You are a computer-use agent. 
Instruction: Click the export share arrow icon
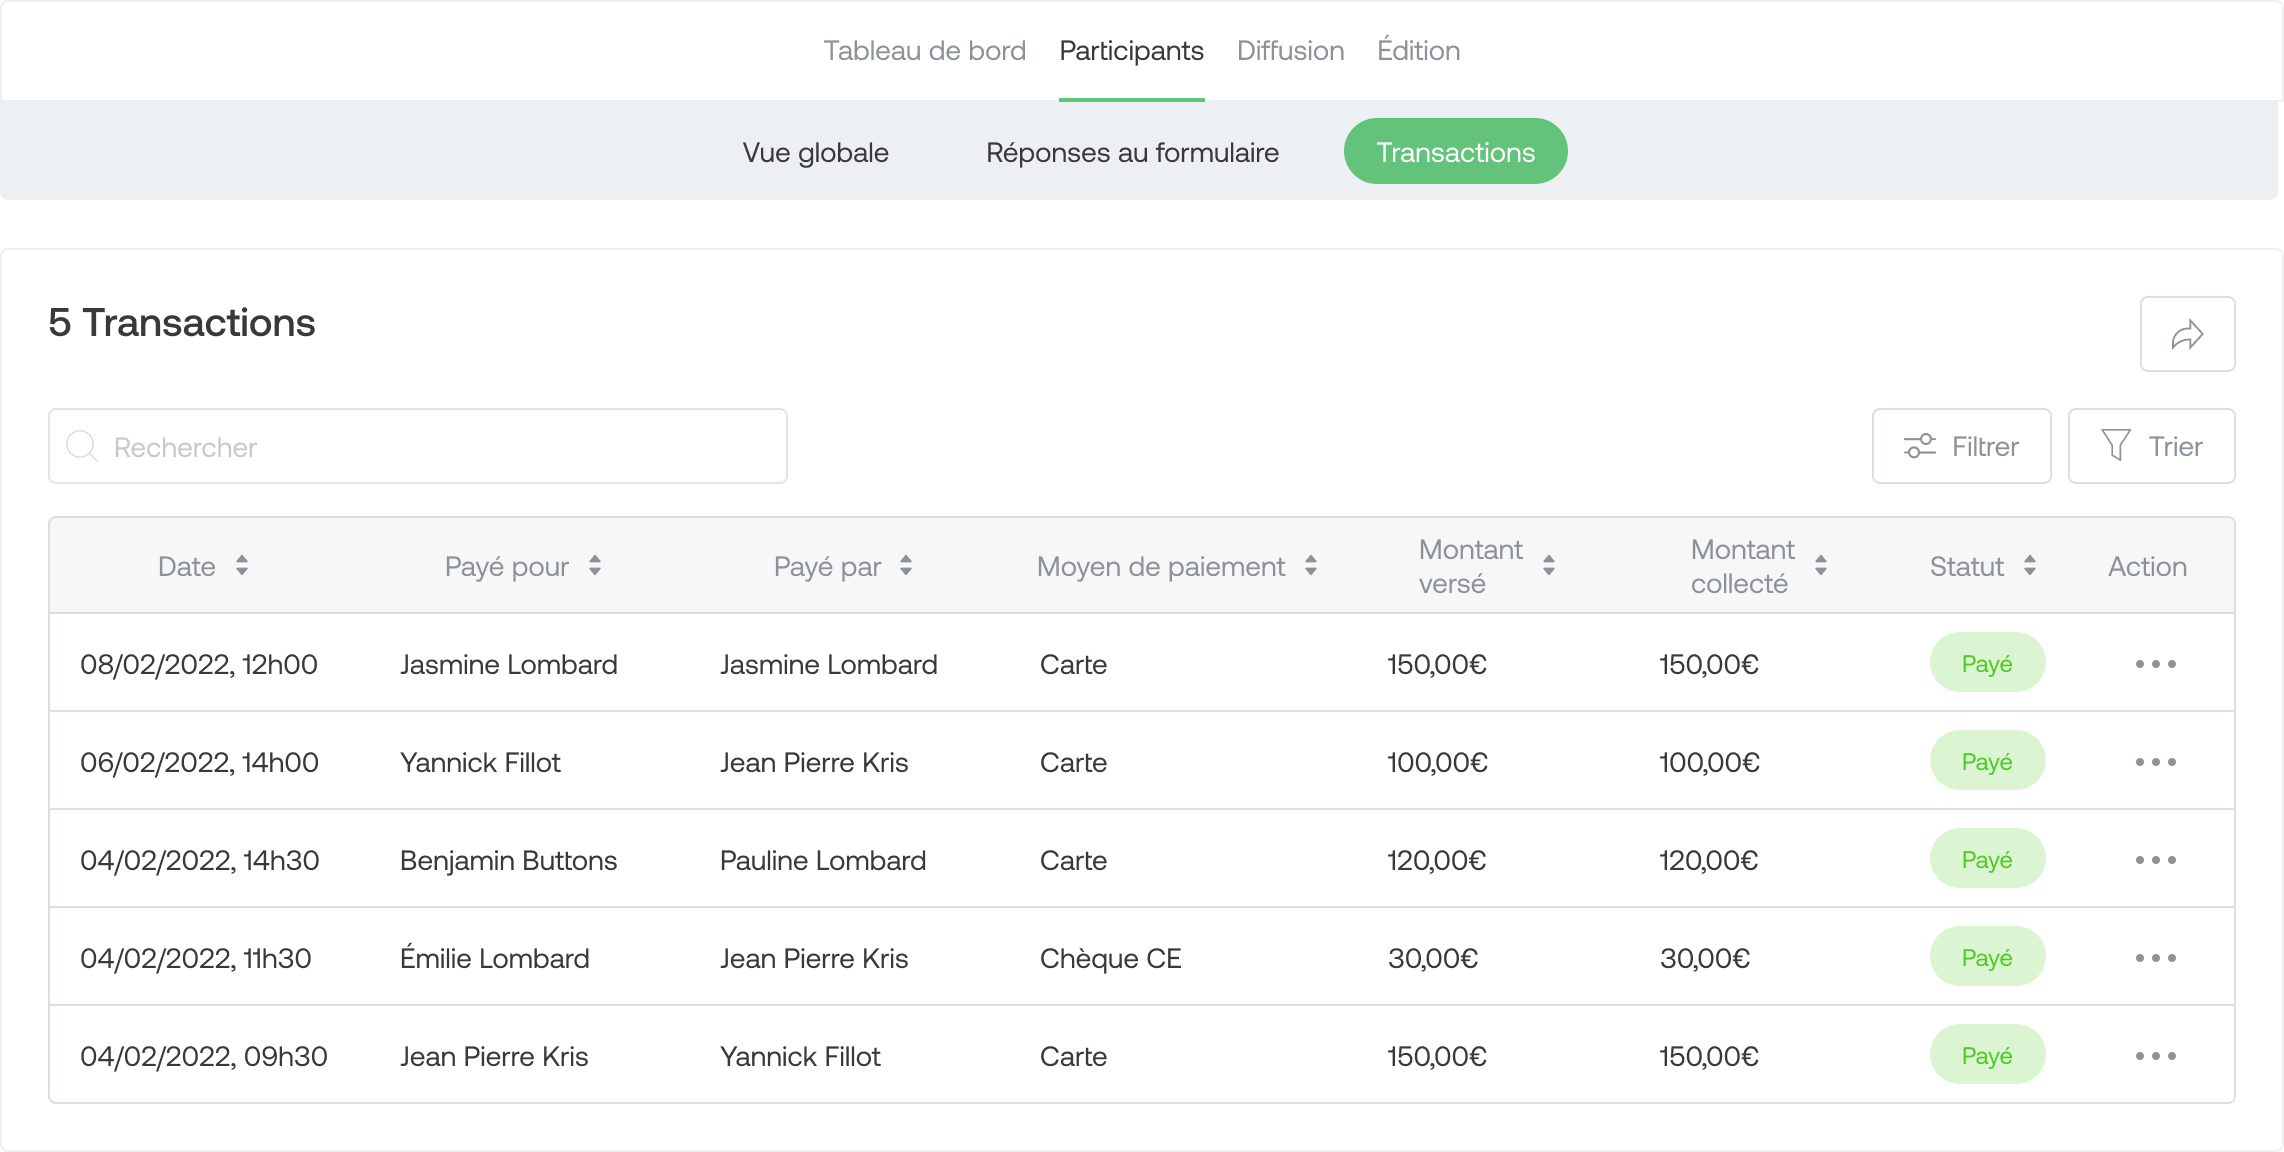2187,334
